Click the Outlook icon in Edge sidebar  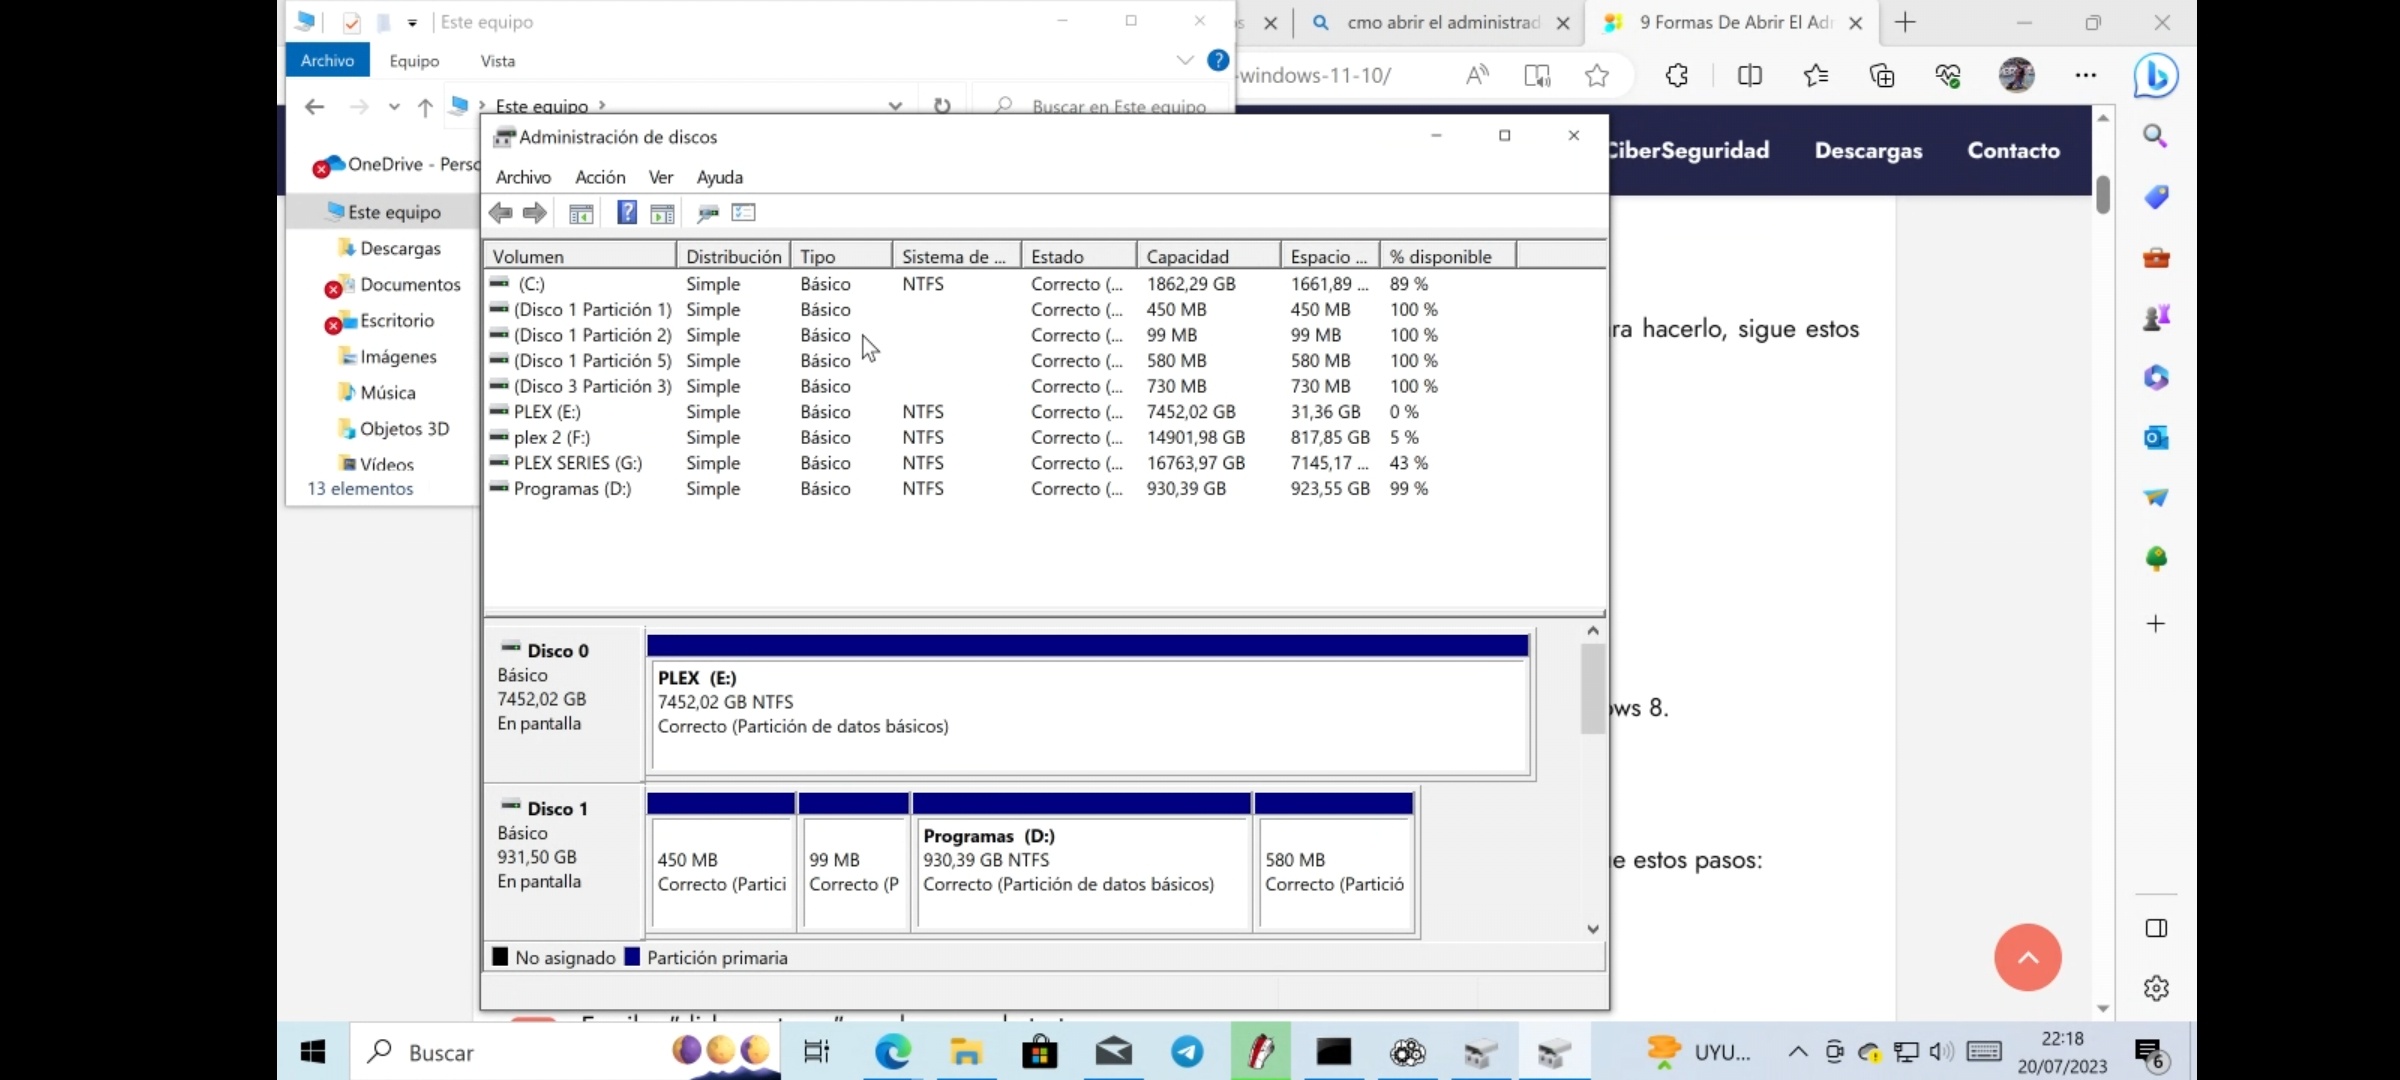2156,438
